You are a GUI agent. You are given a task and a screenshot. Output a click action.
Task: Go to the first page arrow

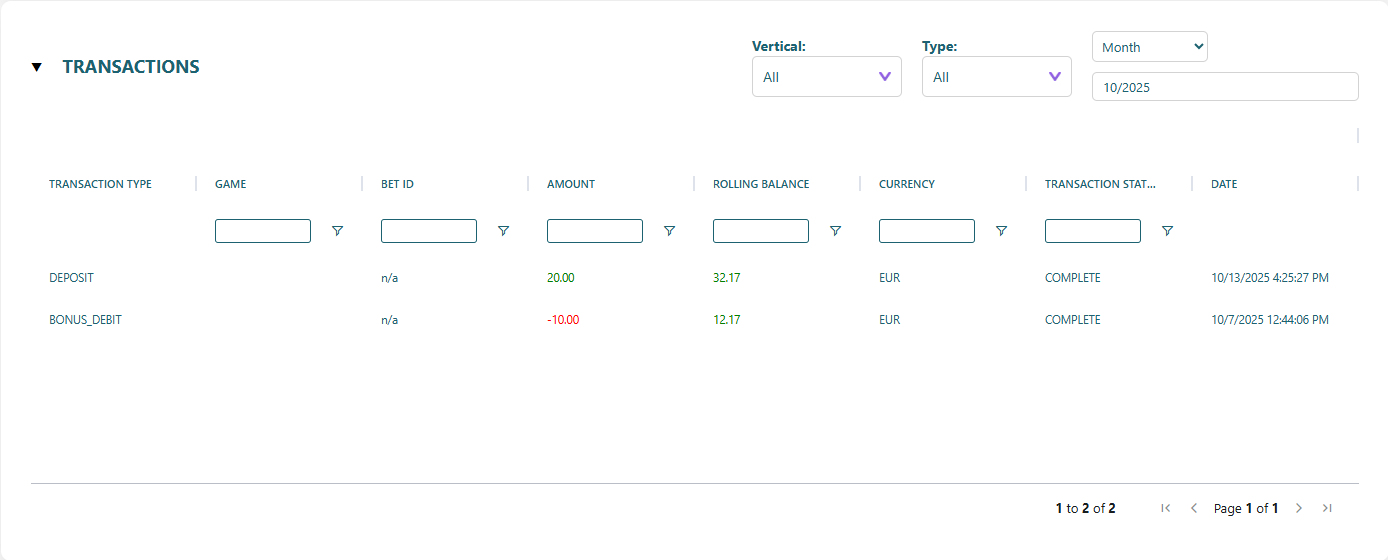point(1165,508)
